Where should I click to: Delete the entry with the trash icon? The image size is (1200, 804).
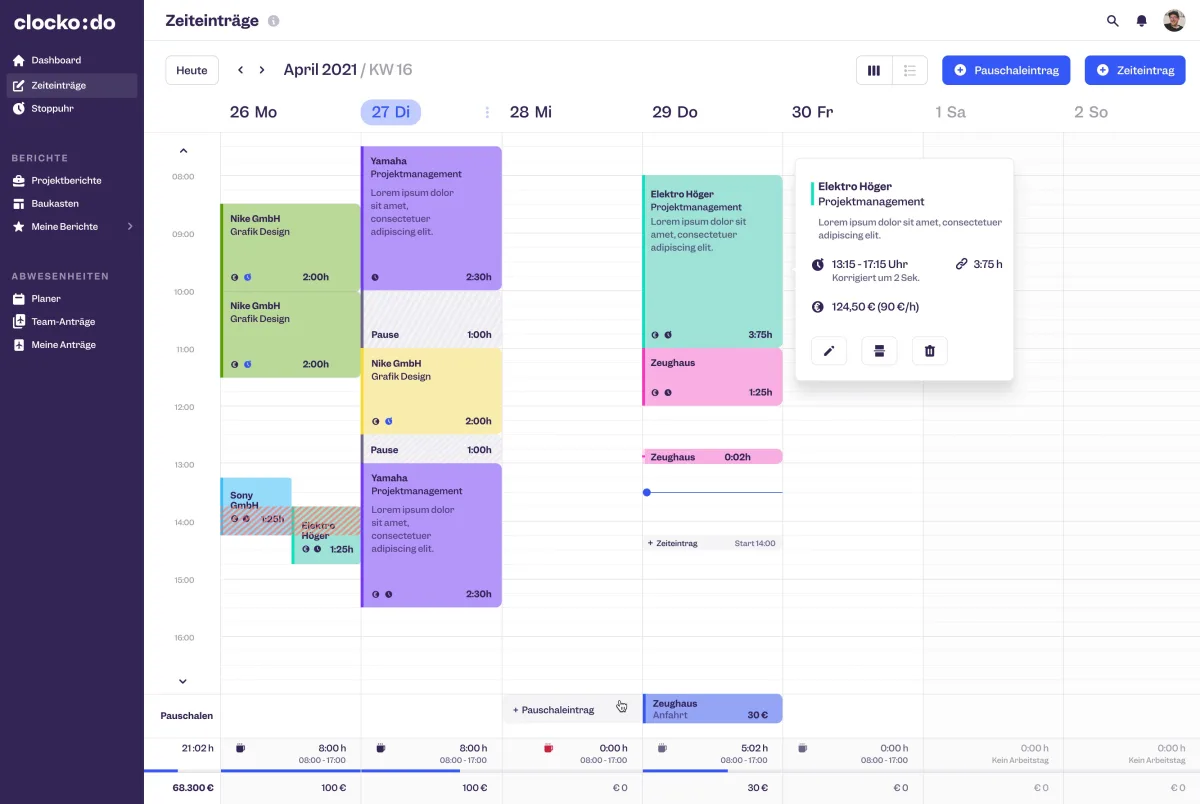pyautogui.click(x=930, y=350)
